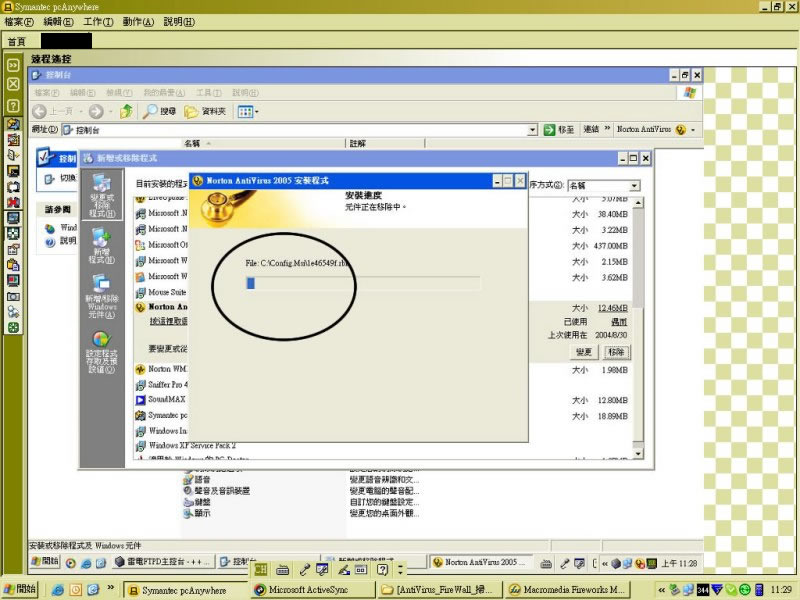Select 'Mouse Suite' in program list

click(161, 292)
